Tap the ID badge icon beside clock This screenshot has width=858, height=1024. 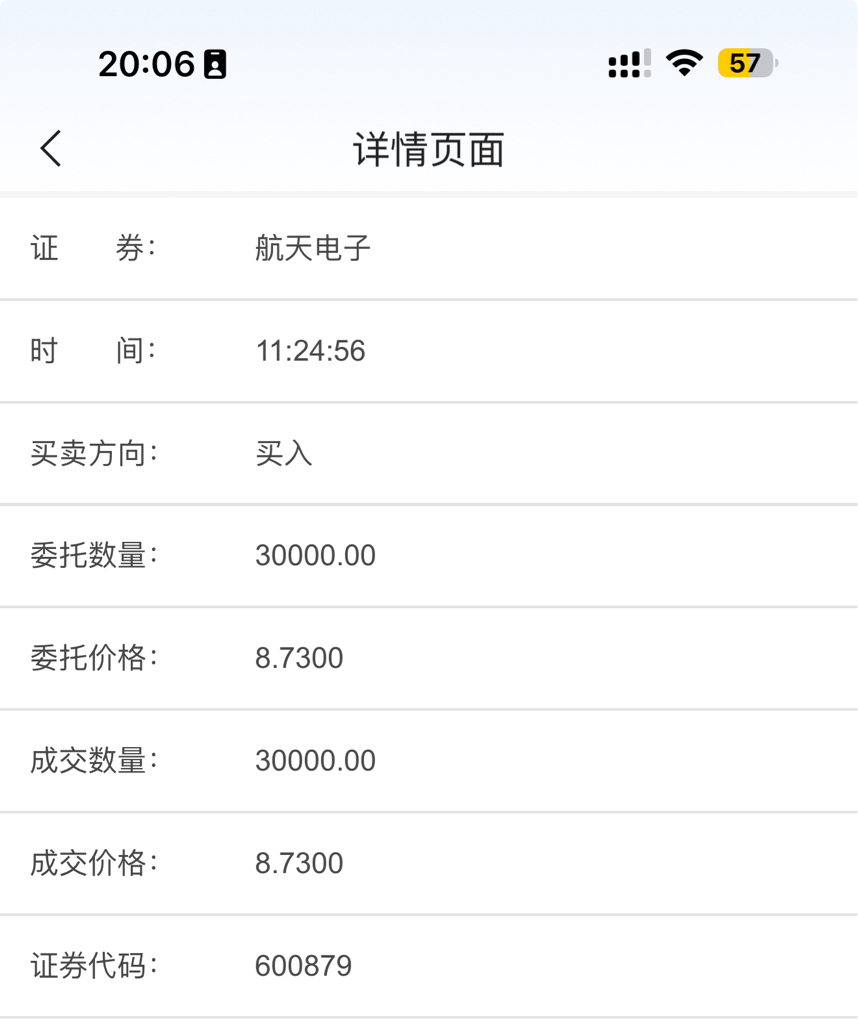215,64
